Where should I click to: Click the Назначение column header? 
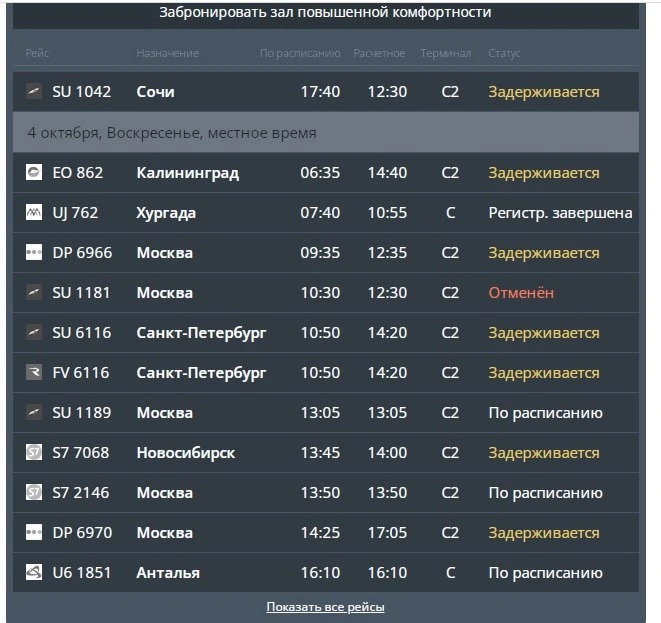[167, 53]
